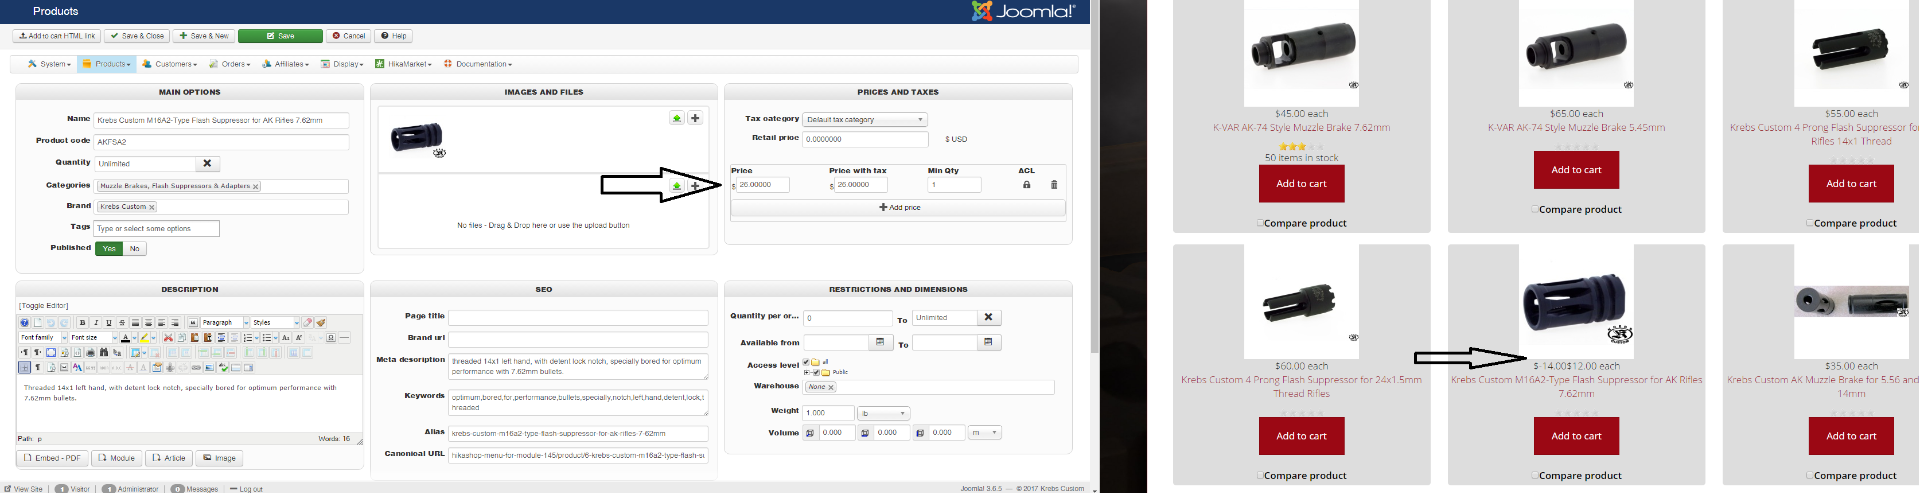Image resolution: width=1919 pixels, height=493 pixels.
Task: Open the Products menu
Action: pos(105,64)
